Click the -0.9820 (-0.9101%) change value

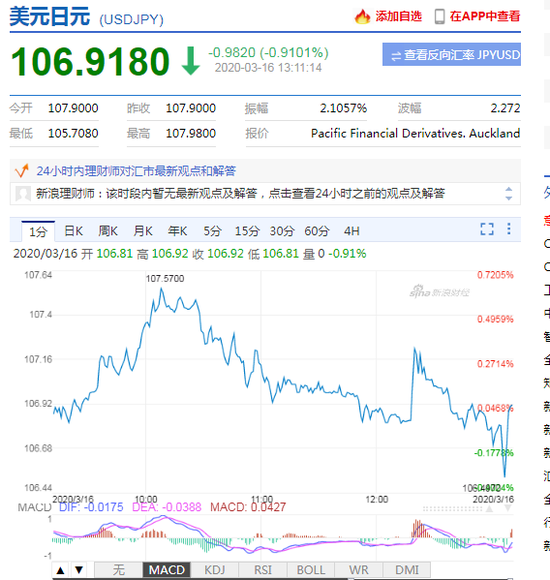coord(268,53)
